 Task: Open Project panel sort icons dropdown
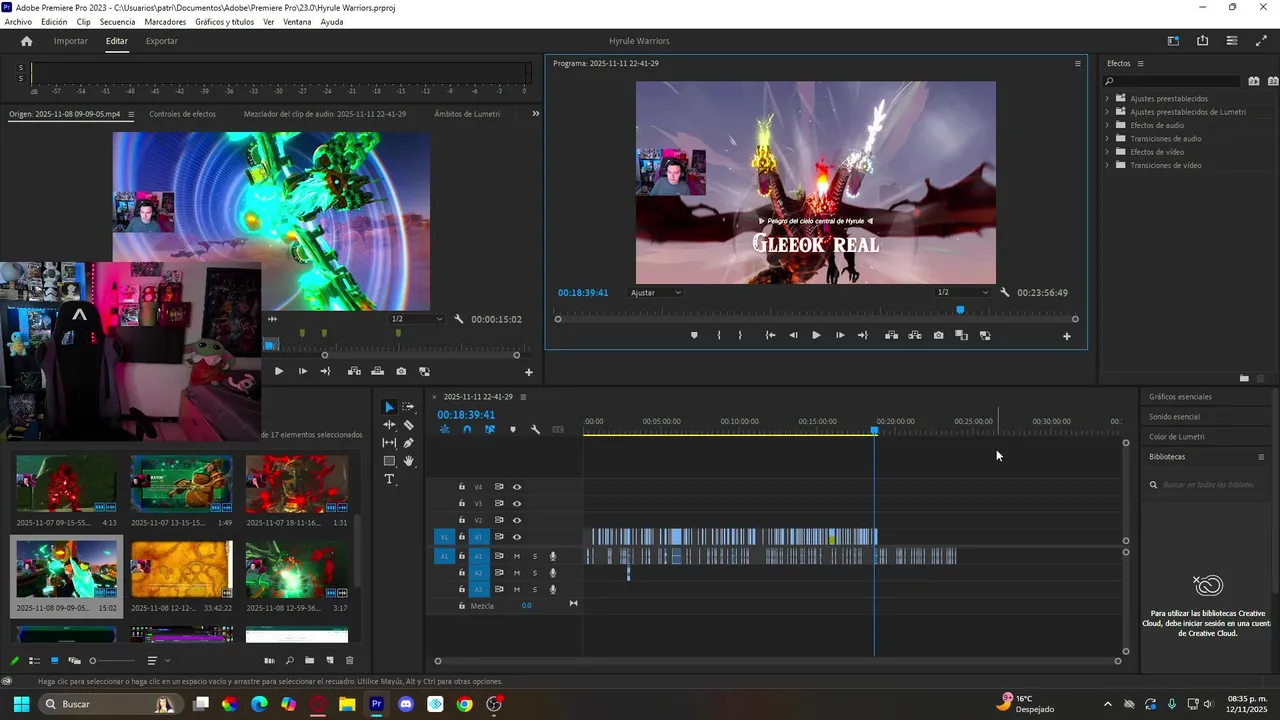coord(156,661)
